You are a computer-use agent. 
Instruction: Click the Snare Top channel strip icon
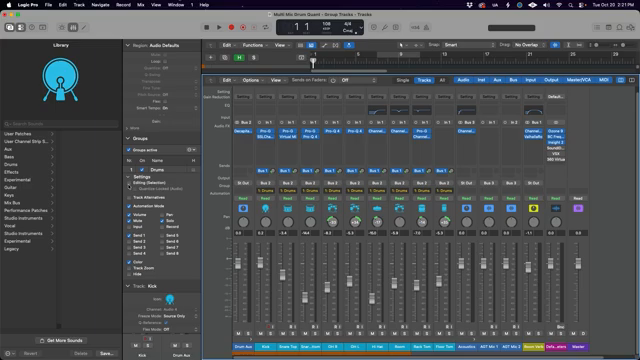click(288, 208)
